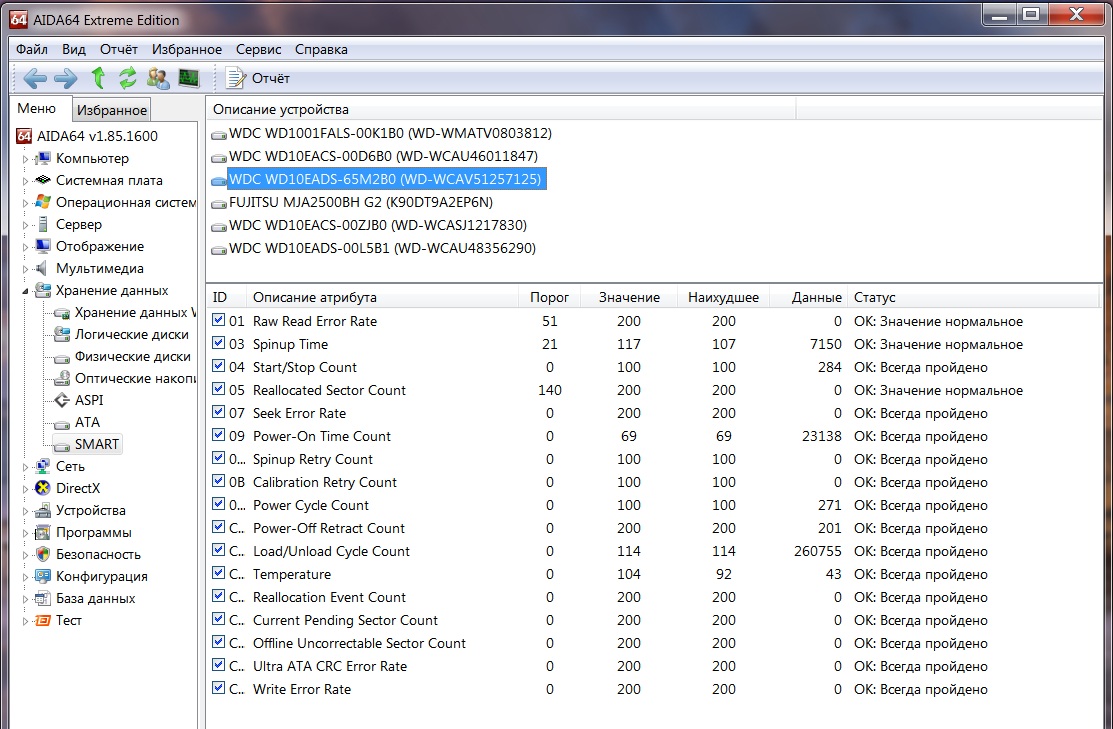
Task: Click the Отчёт toolbar button
Action: click(x=258, y=78)
